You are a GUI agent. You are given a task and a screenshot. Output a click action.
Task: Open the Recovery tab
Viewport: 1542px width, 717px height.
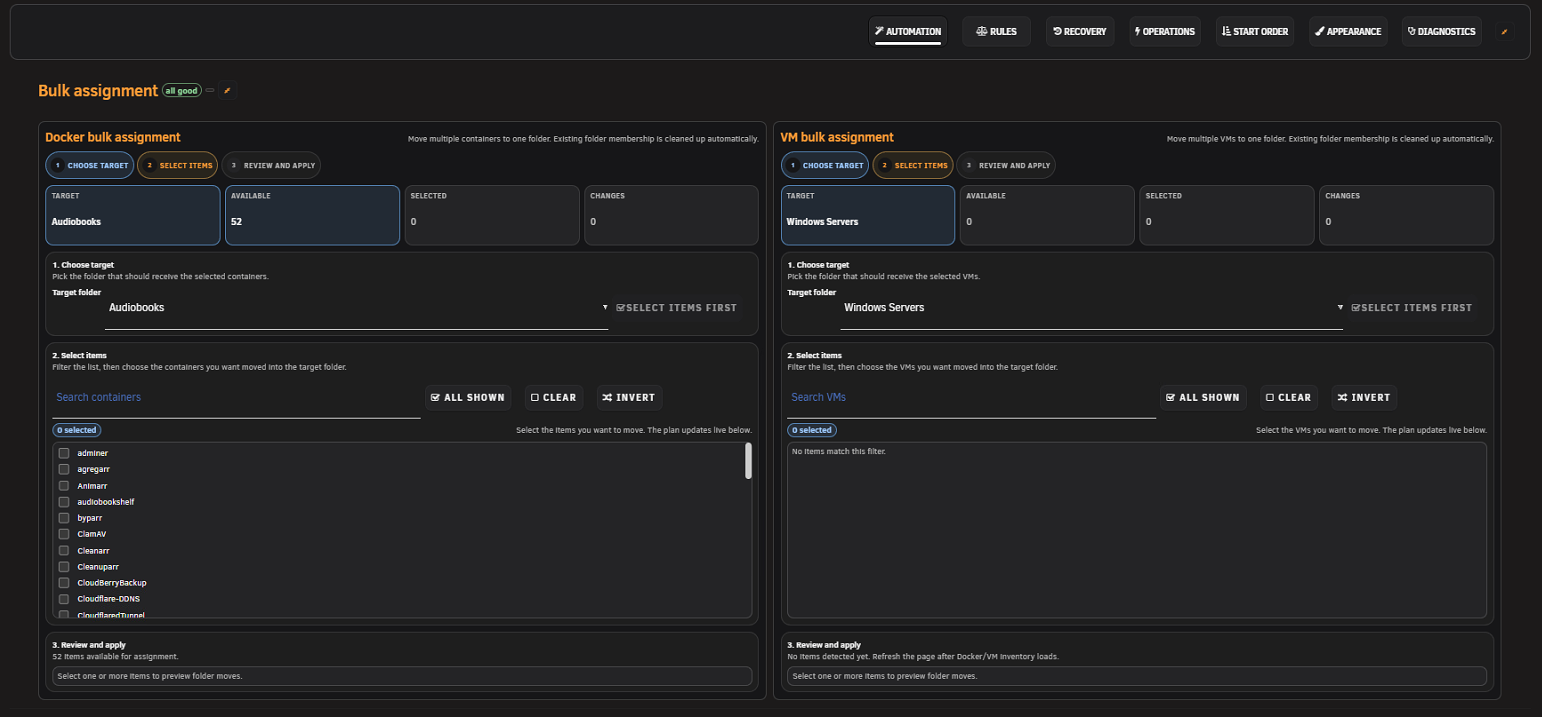click(1080, 31)
